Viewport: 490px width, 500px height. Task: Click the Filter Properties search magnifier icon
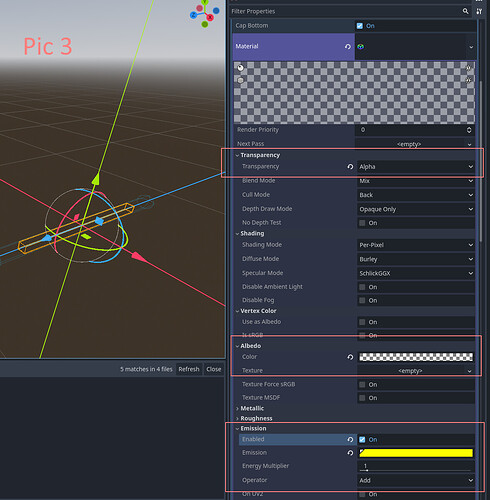coord(465,11)
